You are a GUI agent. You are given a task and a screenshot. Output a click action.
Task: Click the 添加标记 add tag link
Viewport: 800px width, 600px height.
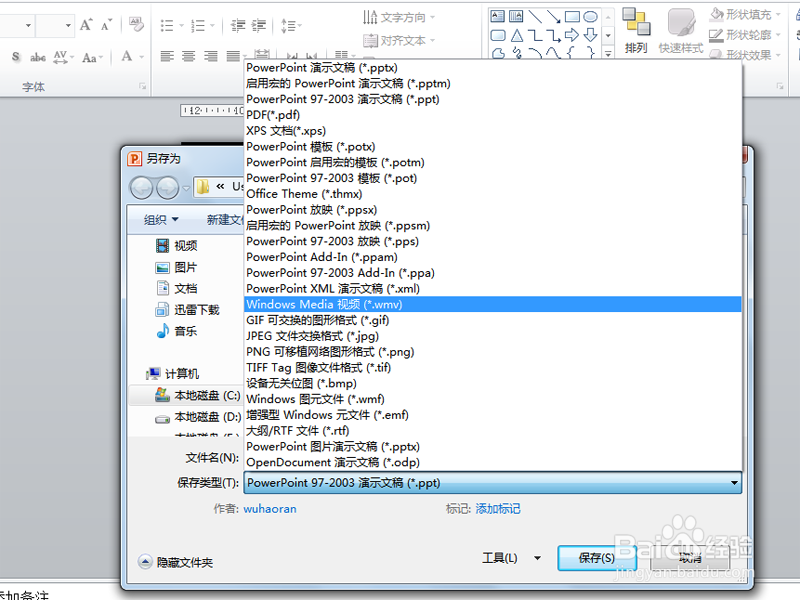498,509
